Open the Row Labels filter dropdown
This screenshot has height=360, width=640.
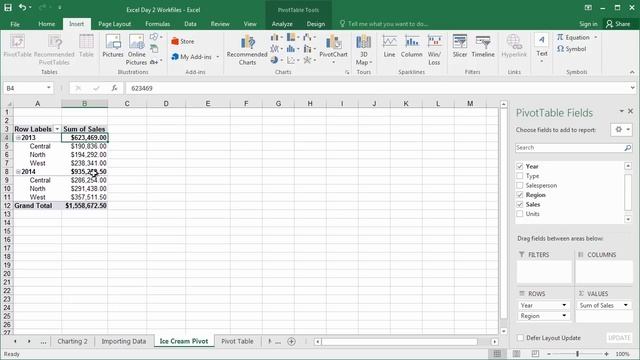point(57,129)
